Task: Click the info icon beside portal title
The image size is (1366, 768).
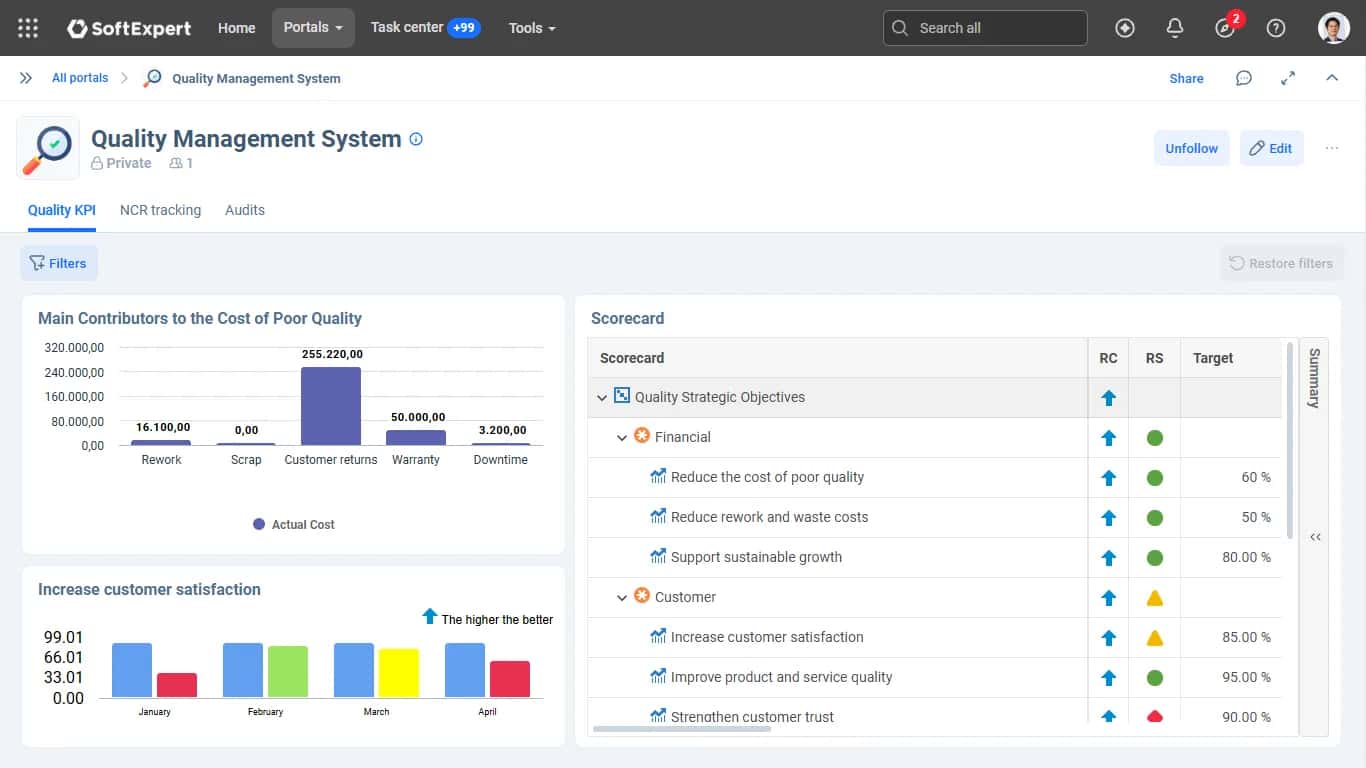Action: (416, 139)
